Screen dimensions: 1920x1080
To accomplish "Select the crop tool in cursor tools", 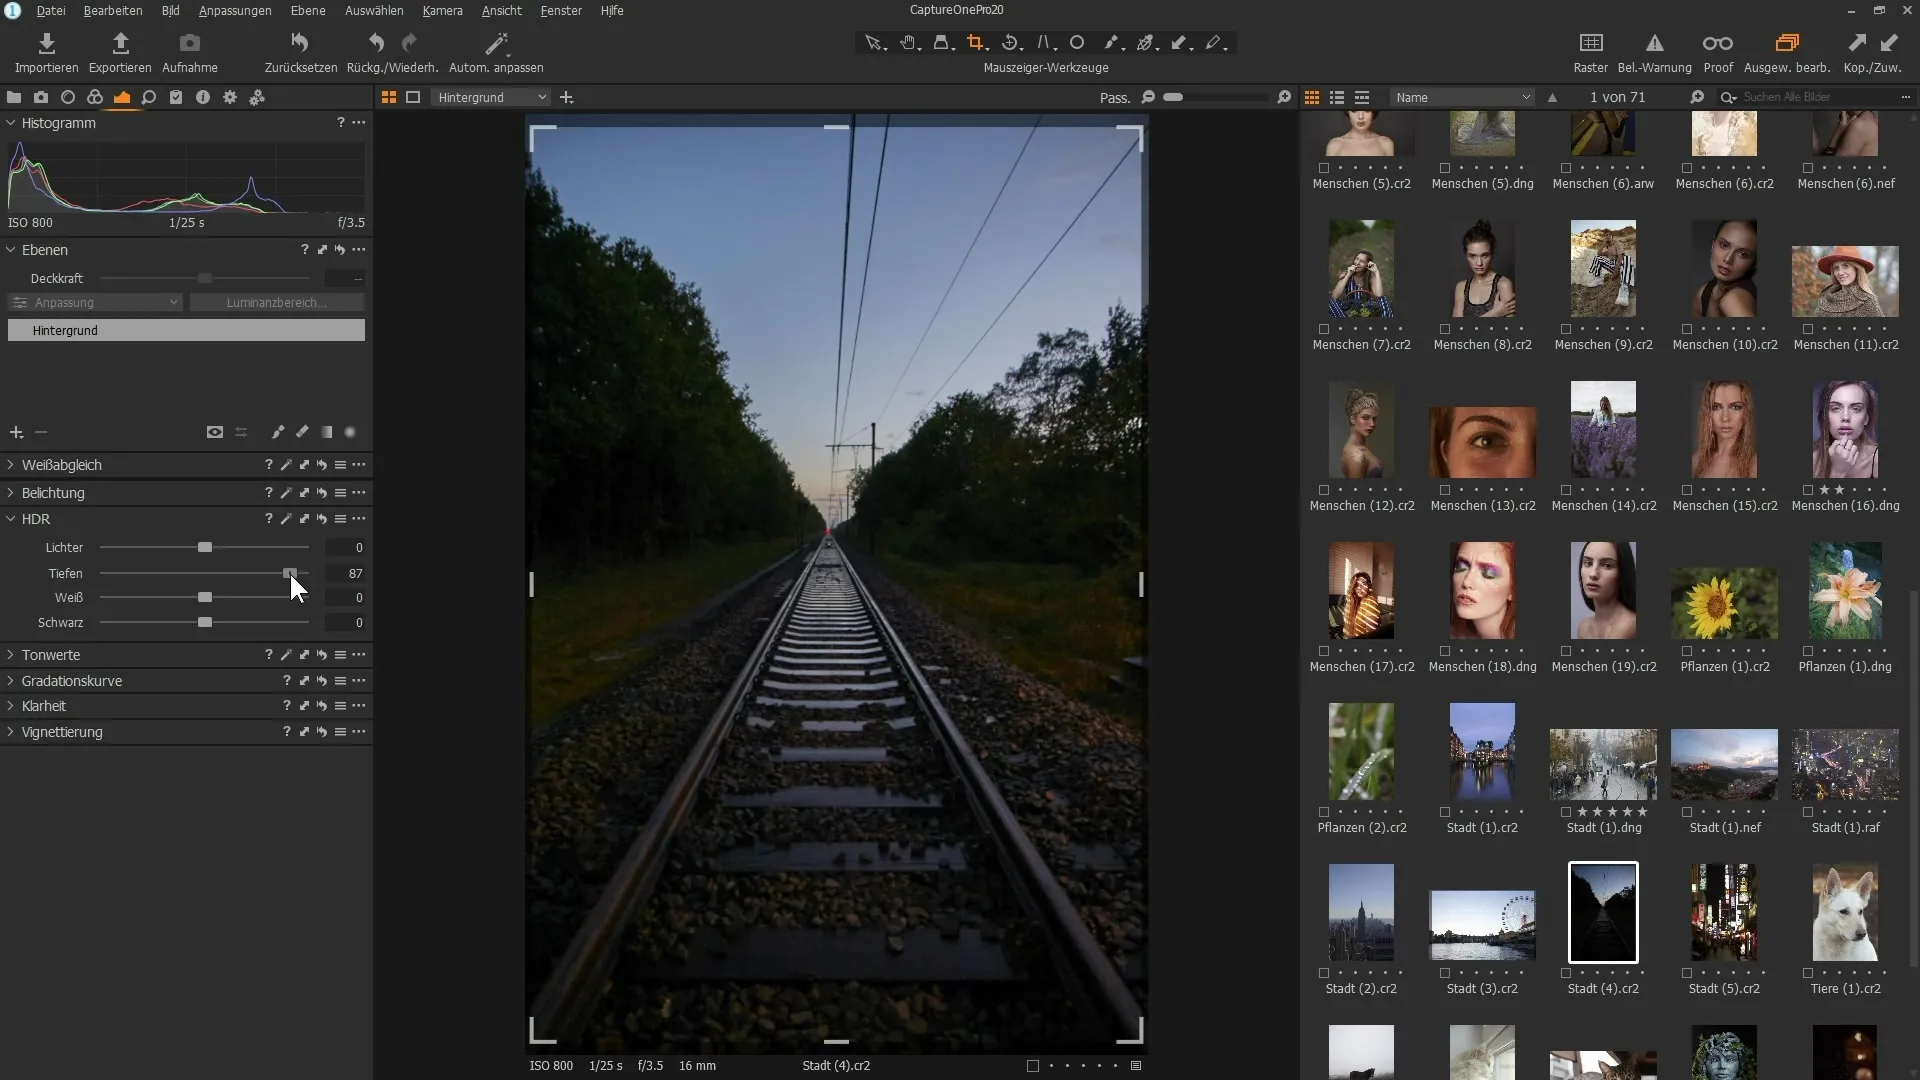I will point(976,43).
